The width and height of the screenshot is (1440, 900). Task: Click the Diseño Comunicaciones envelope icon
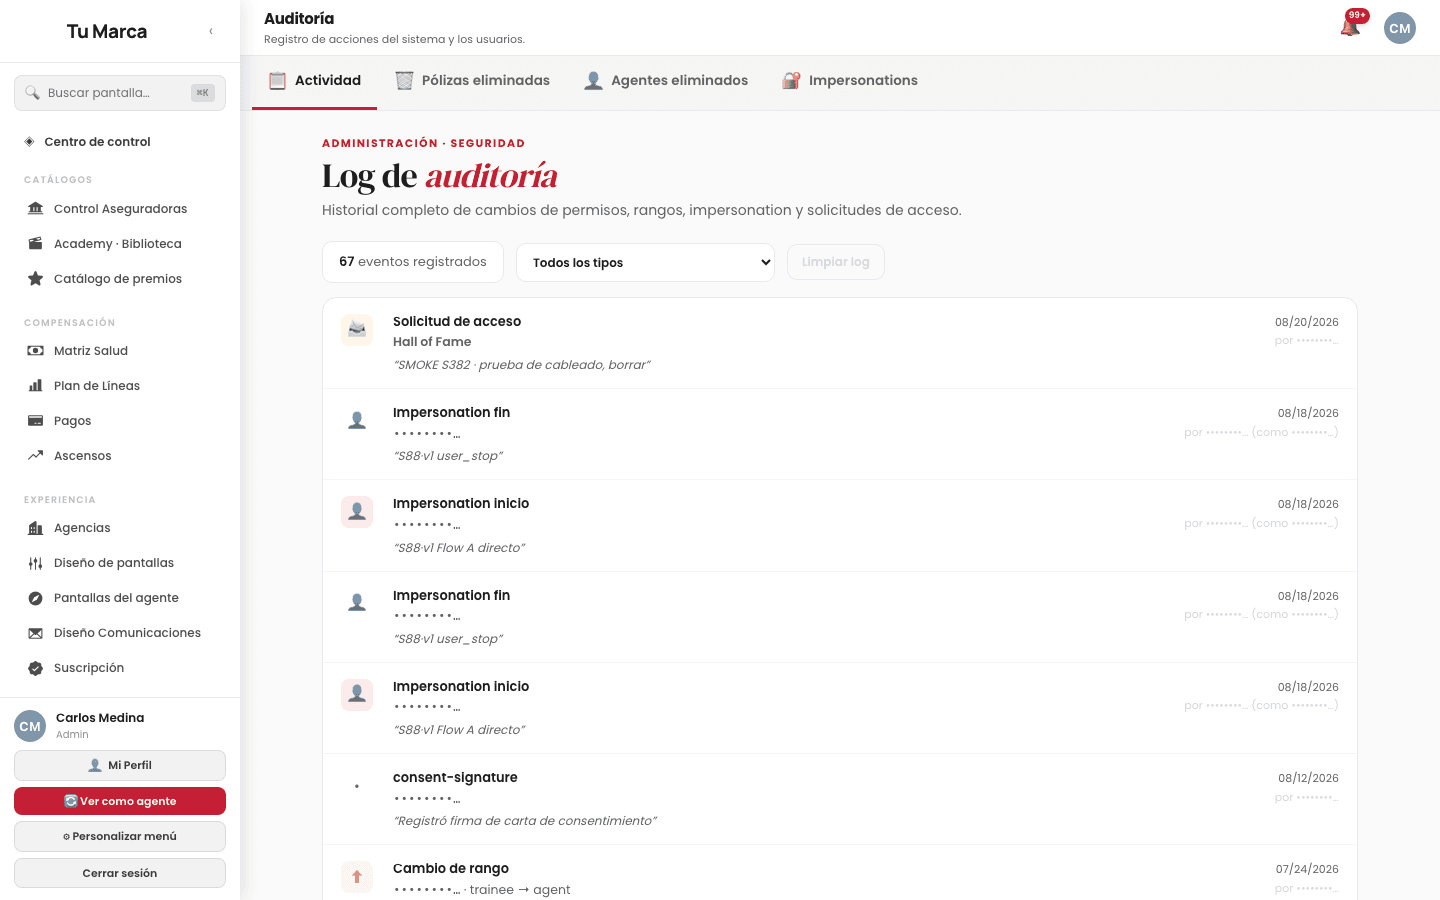[36, 633]
